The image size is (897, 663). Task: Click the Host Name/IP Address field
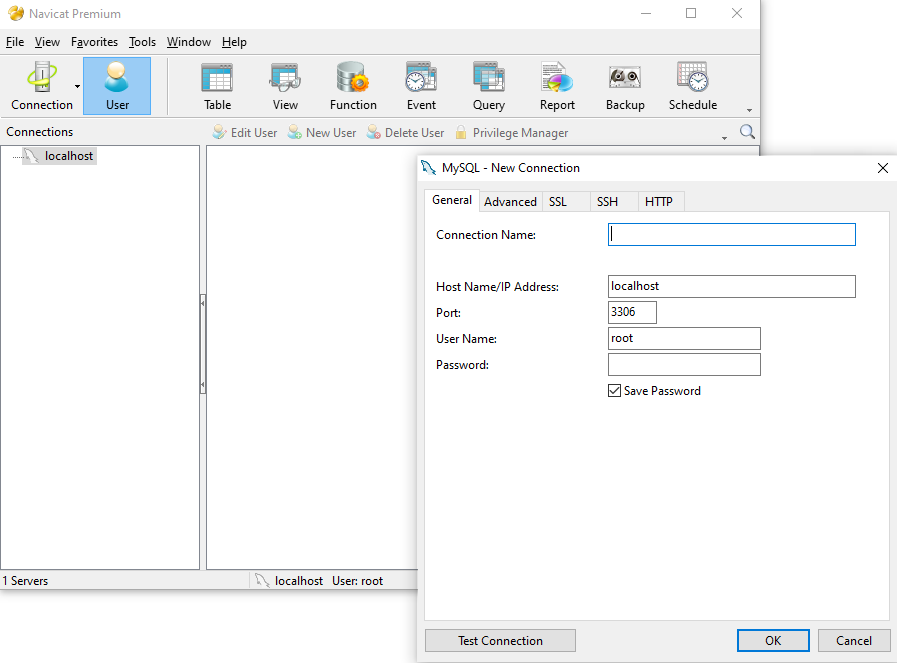pyautogui.click(x=732, y=286)
